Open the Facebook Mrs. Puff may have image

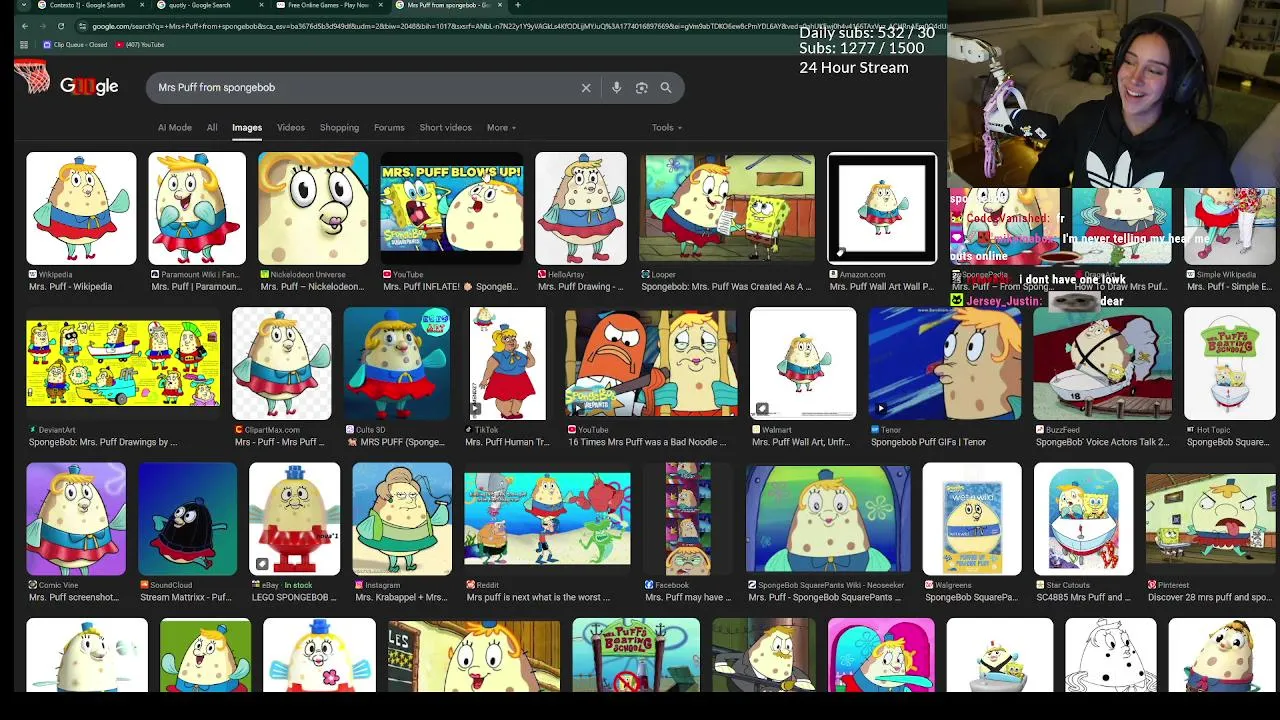pyautogui.click(x=688, y=519)
